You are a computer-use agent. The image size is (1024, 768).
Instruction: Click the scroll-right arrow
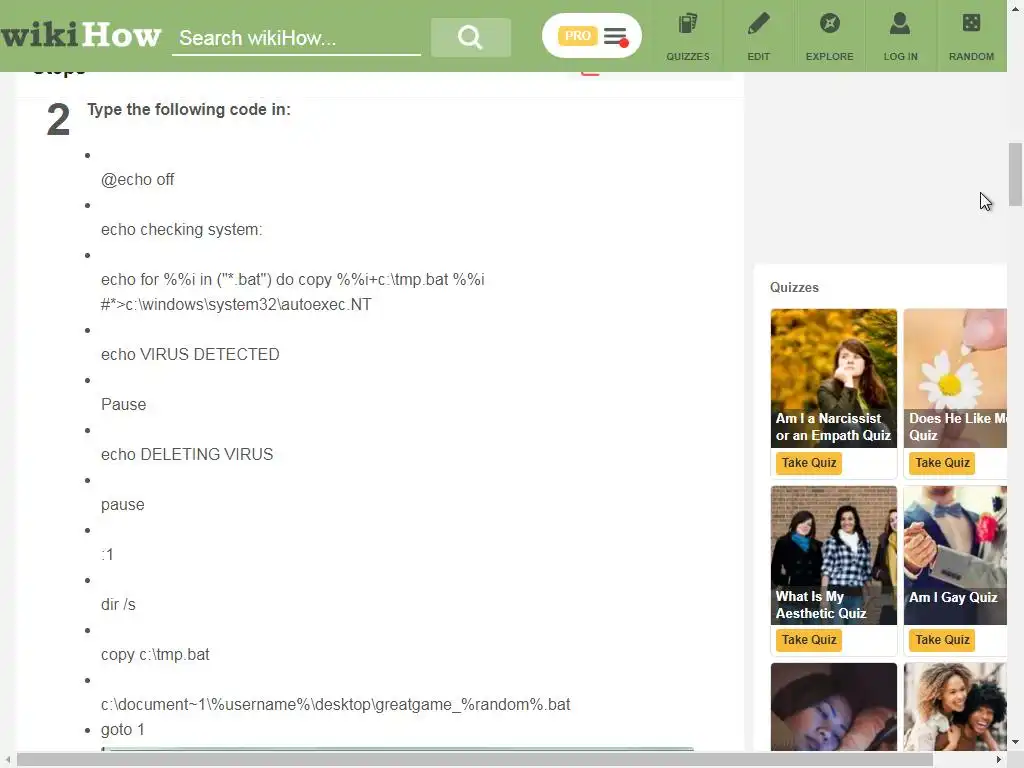coord(999,760)
